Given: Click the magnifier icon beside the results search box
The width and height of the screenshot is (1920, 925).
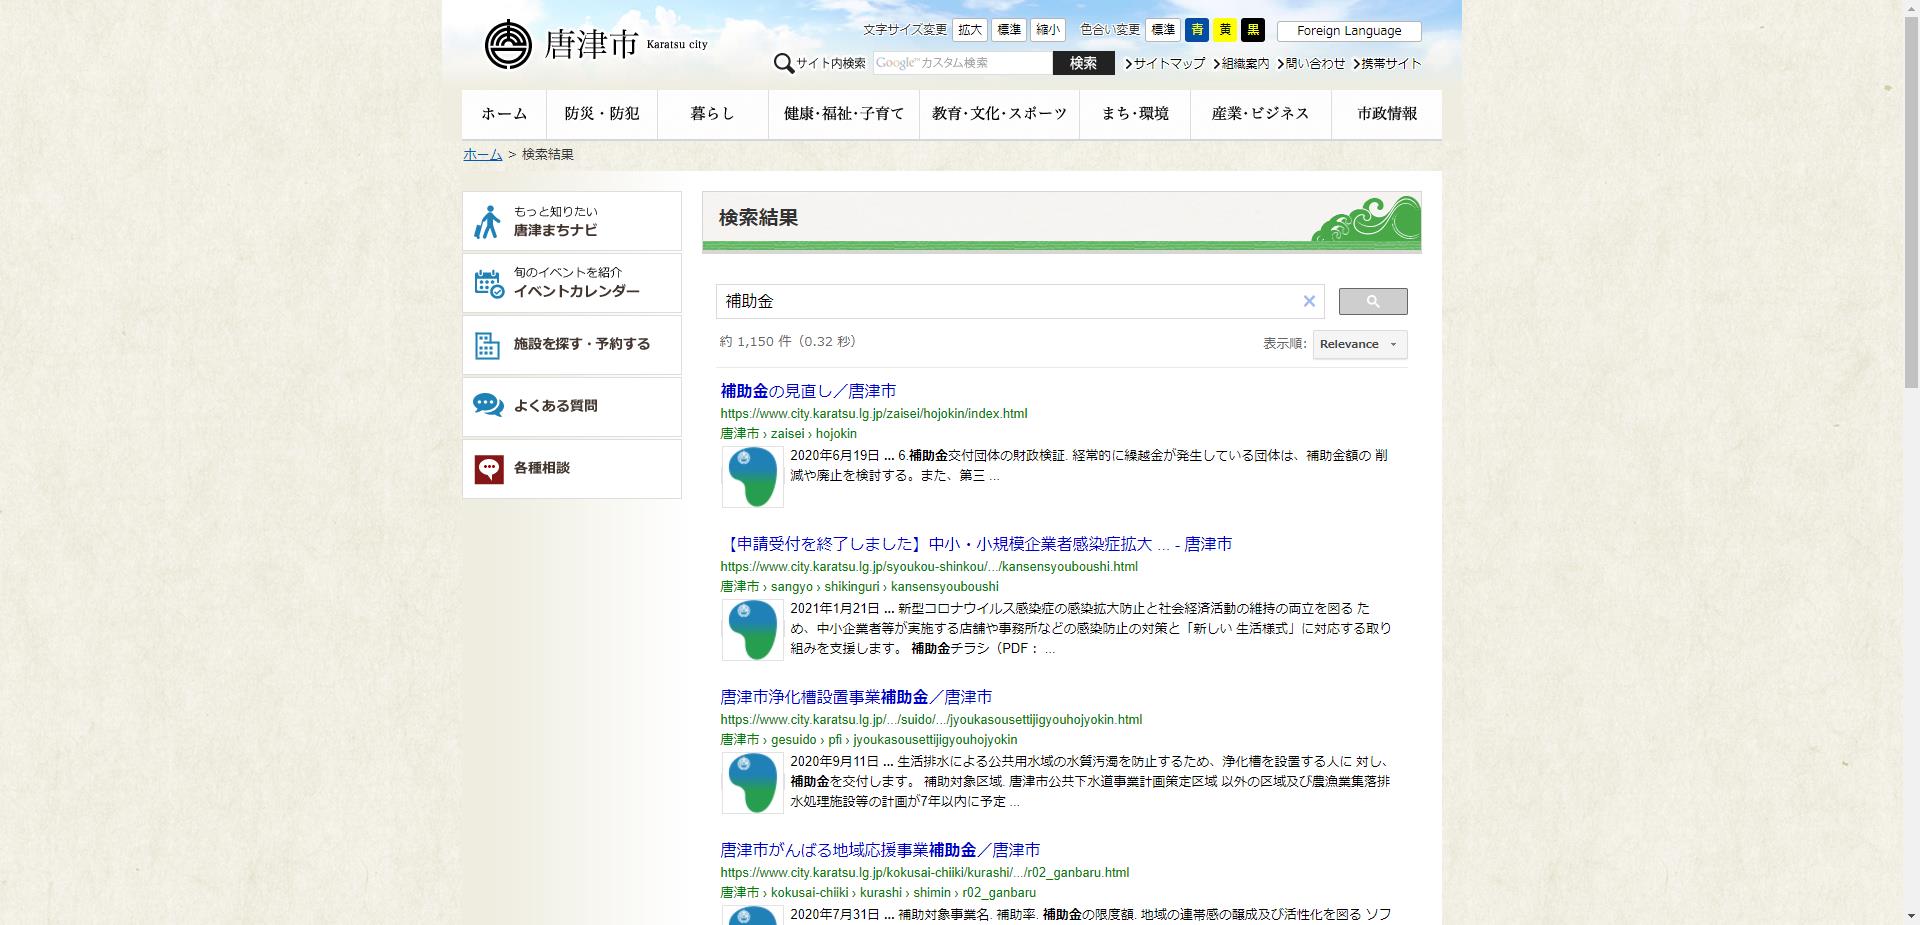Looking at the screenshot, I should (x=1372, y=301).
